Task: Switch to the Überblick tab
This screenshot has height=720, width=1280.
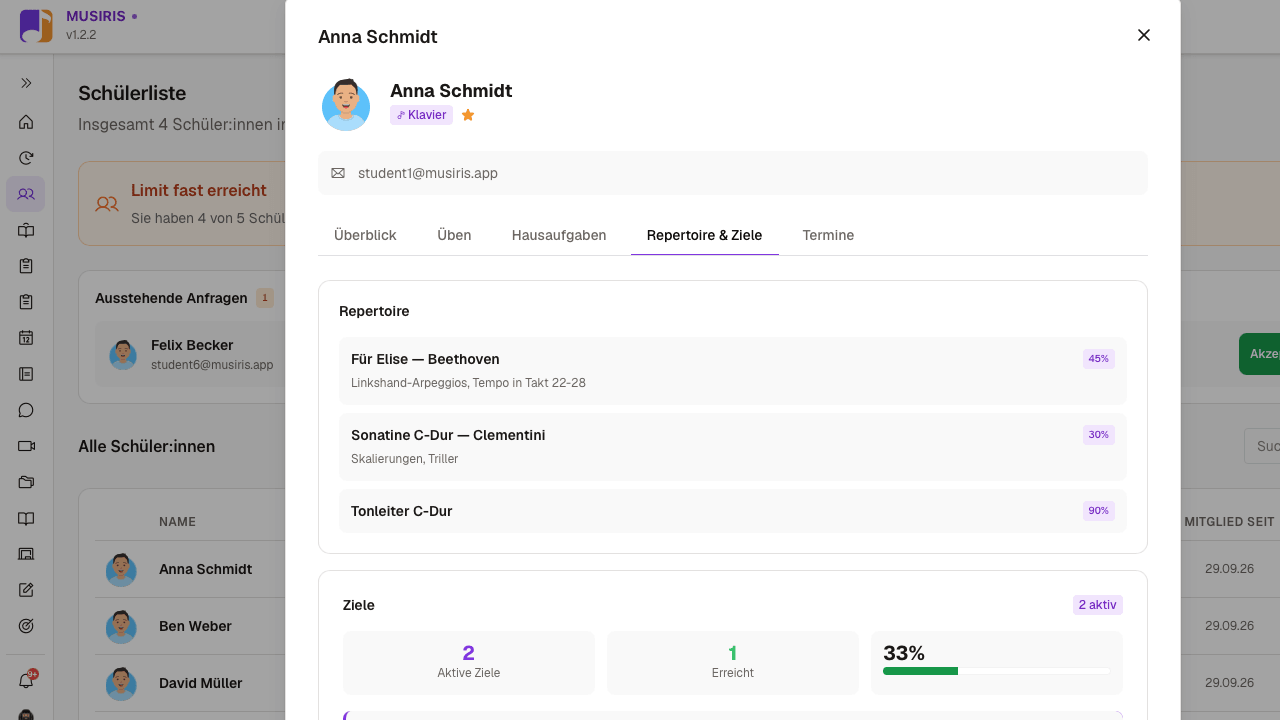Action: click(x=365, y=235)
